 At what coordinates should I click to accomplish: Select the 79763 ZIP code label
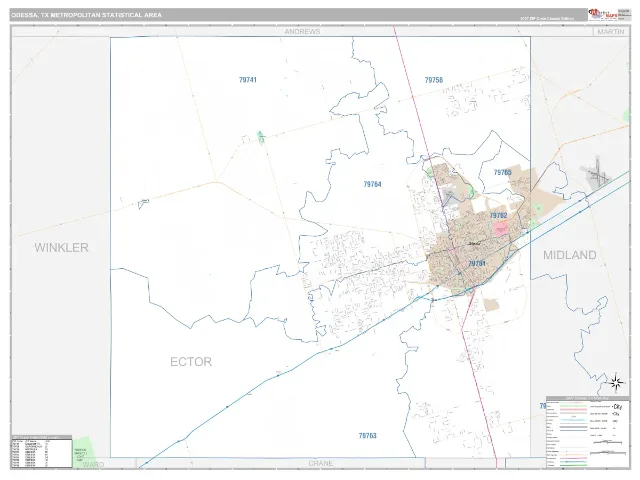click(367, 436)
